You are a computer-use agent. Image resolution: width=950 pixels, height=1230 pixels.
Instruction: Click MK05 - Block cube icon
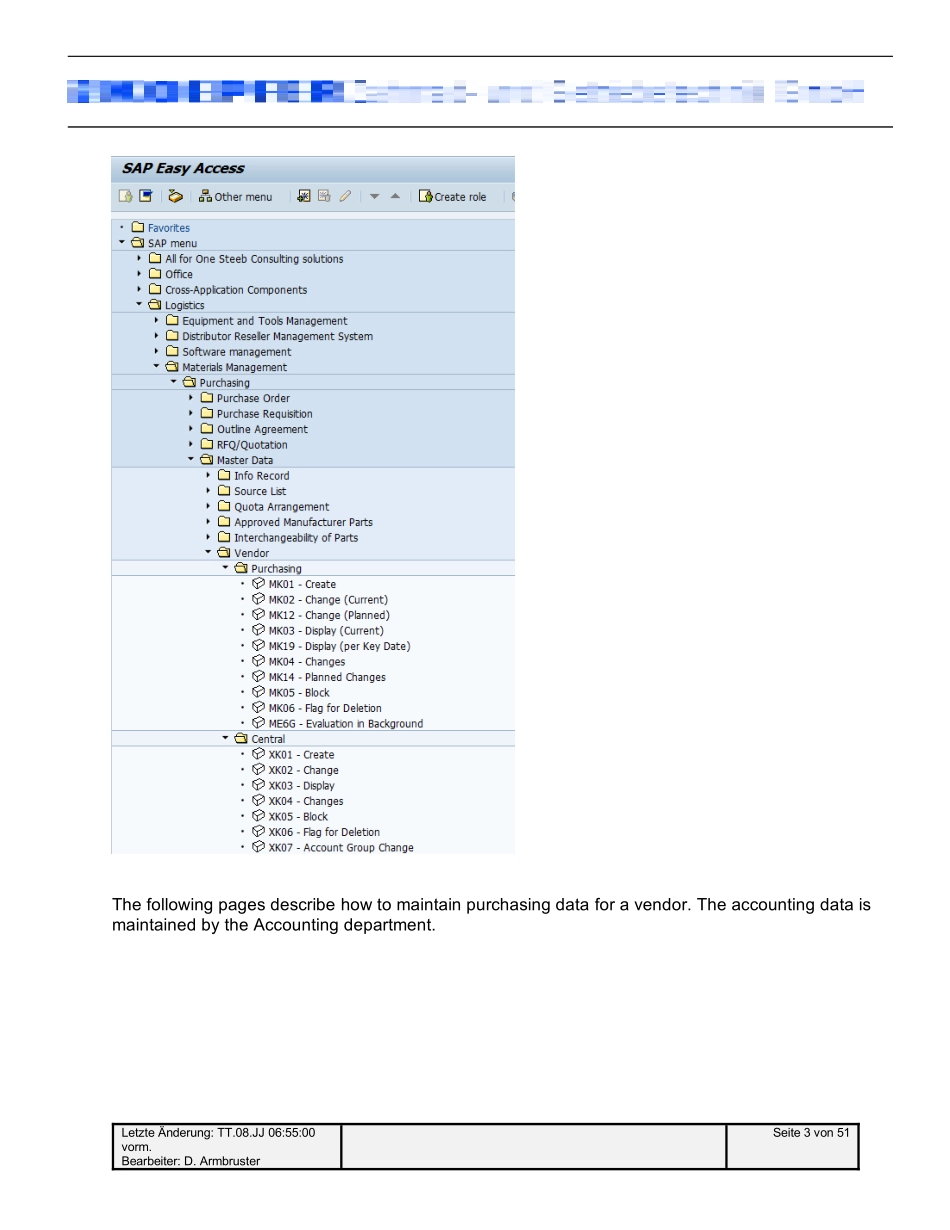pyautogui.click(x=258, y=692)
